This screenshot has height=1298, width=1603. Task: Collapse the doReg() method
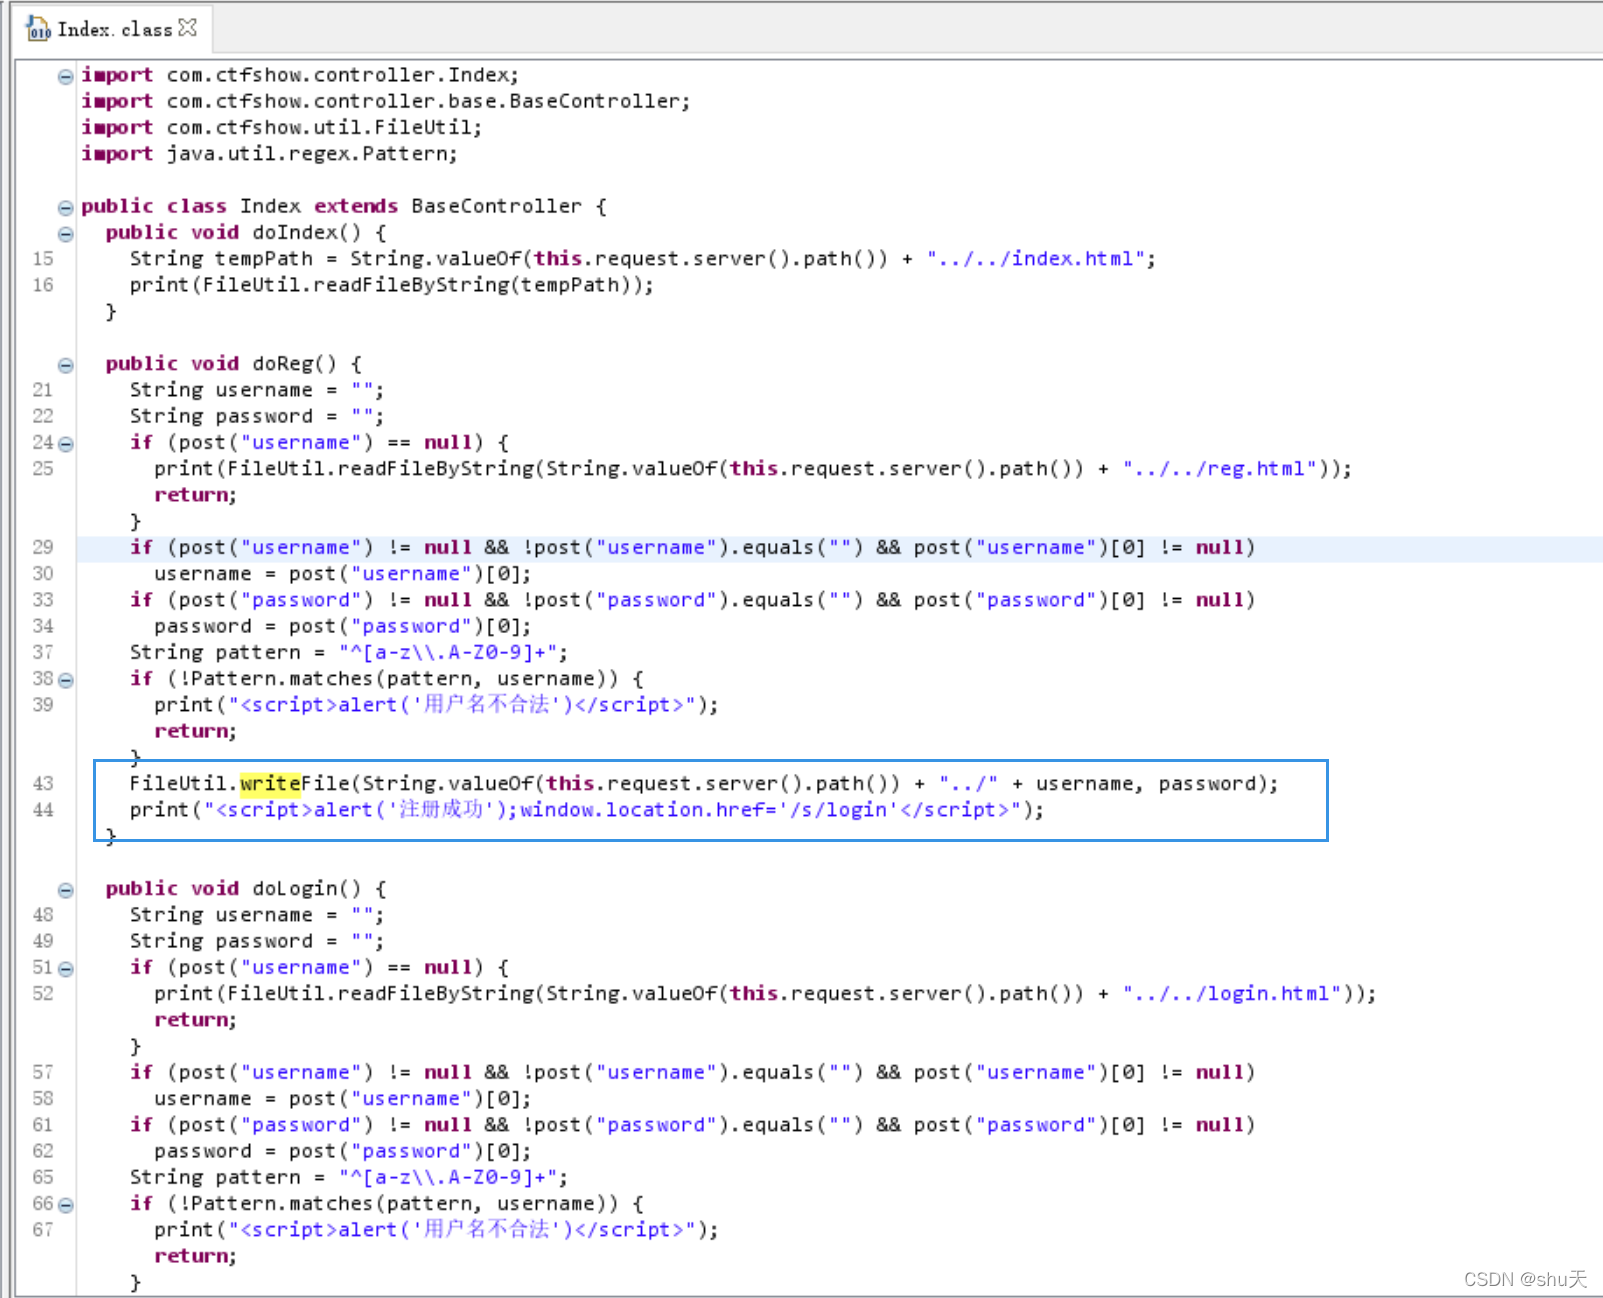click(x=65, y=365)
